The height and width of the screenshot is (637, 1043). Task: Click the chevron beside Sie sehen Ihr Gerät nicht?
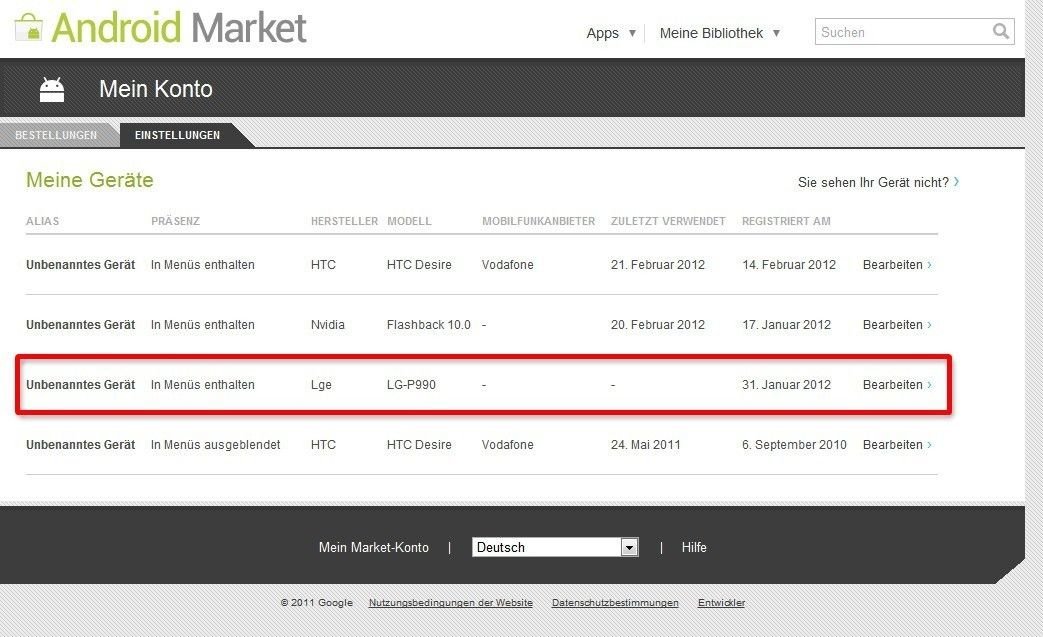click(957, 181)
